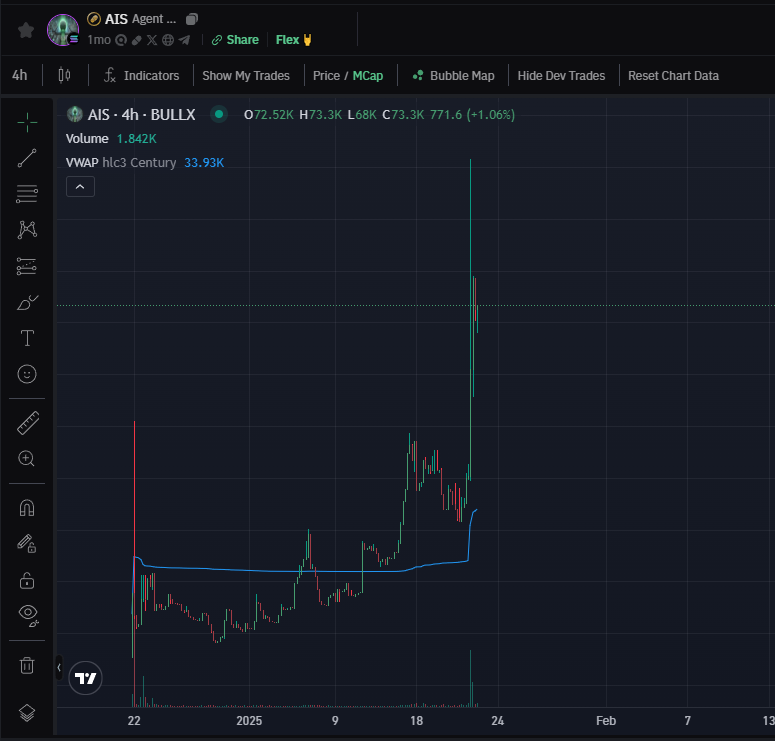Toggle stay in drawing mode pencil-lock
The width and height of the screenshot is (775, 741).
click(27, 544)
